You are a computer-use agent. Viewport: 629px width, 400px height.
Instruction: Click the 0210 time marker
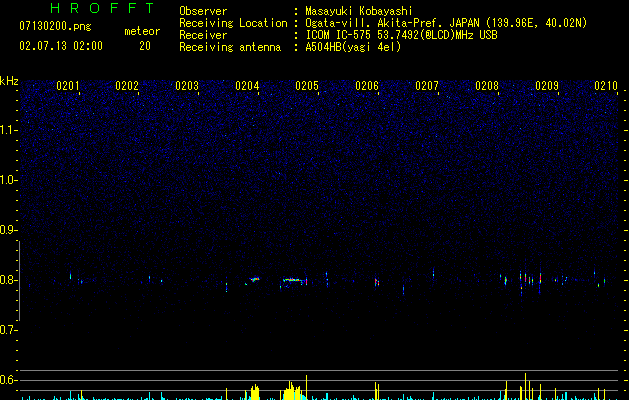click(x=606, y=86)
